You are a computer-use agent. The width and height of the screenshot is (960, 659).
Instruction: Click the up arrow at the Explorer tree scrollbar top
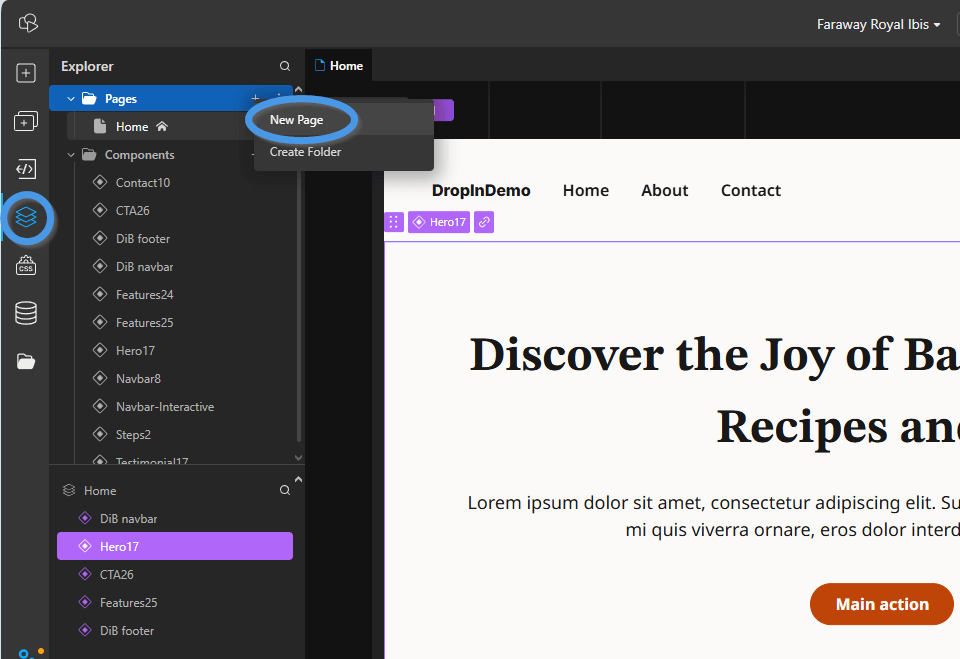click(298, 89)
